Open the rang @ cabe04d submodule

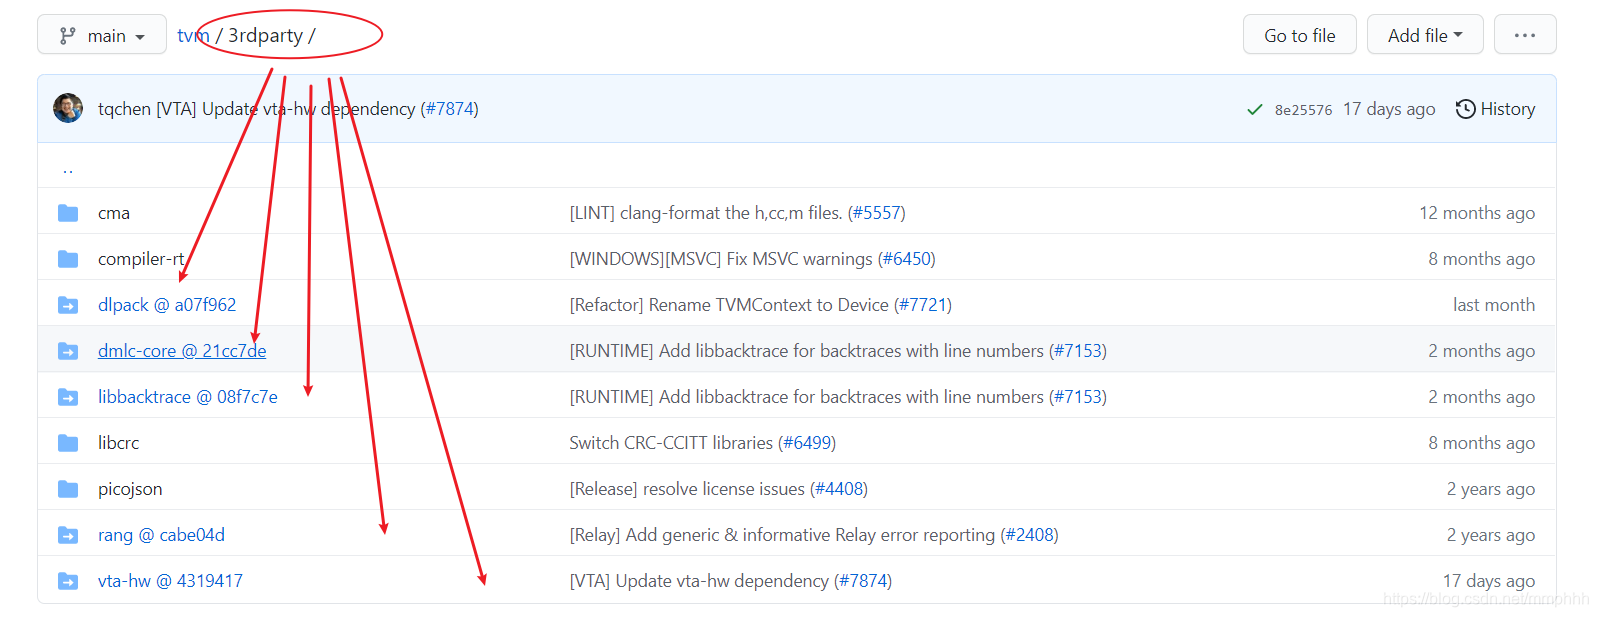coord(161,535)
